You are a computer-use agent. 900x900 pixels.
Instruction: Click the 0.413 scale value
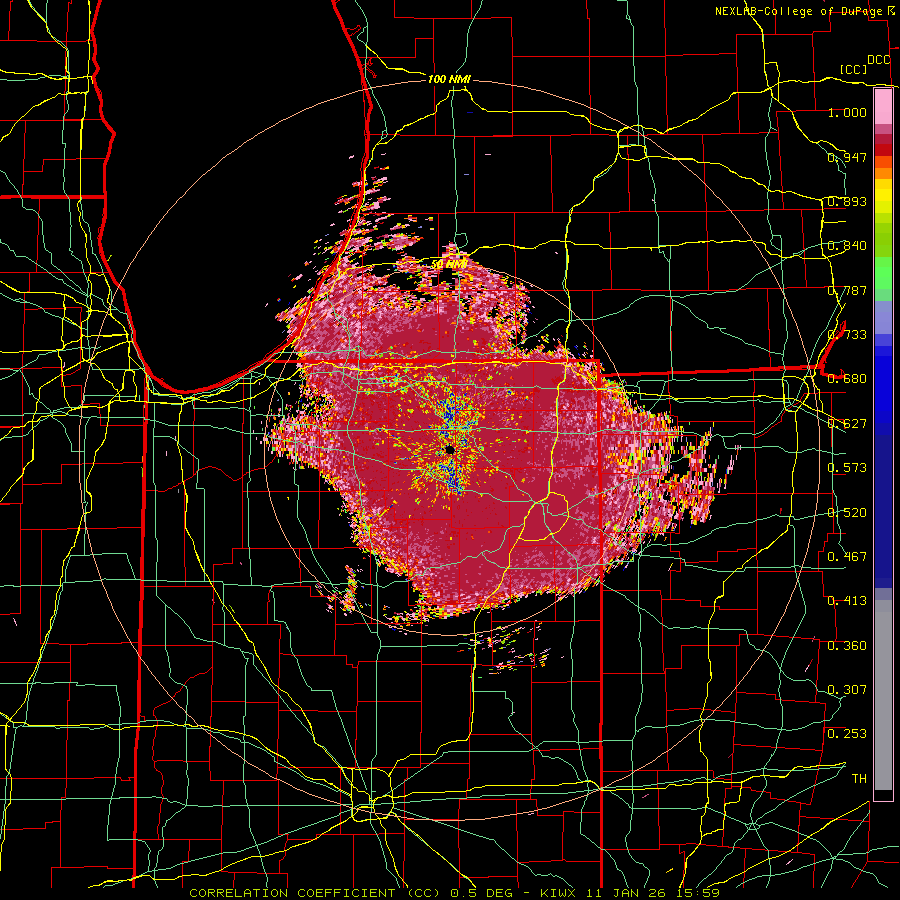pyautogui.click(x=847, y=601)
